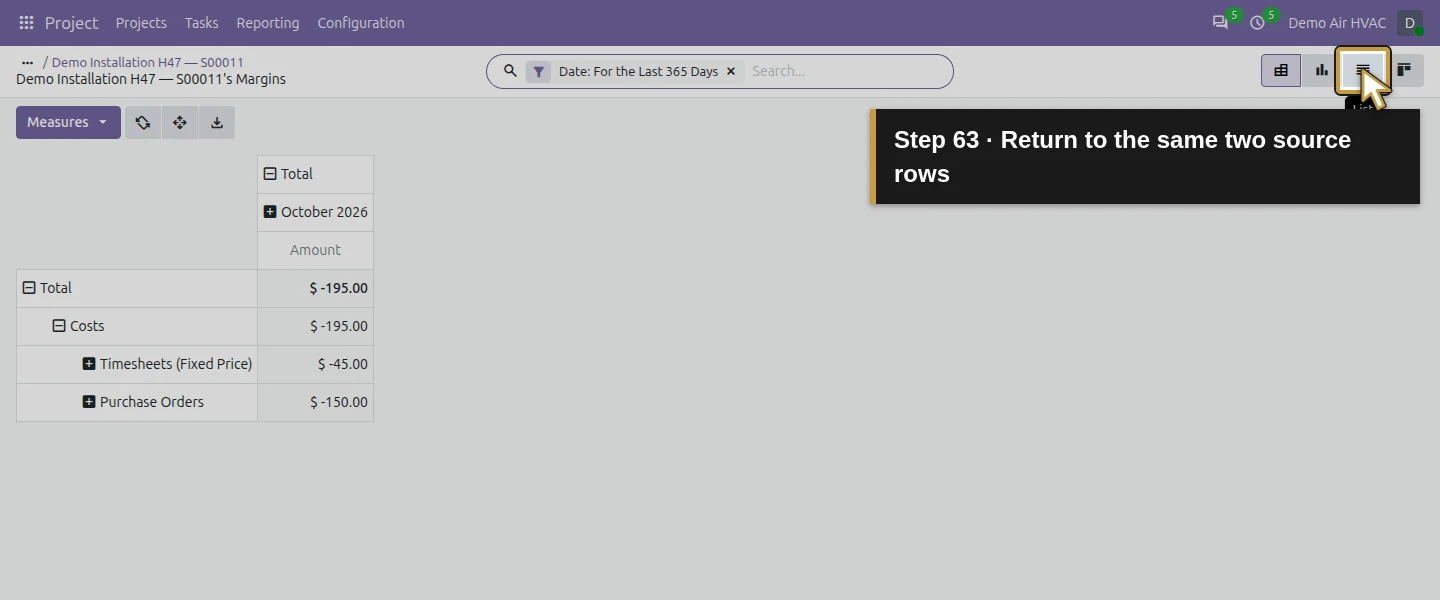Screen dimensions: 1440x600
Task: Collapse the Costs row
Action: [137, 326]
